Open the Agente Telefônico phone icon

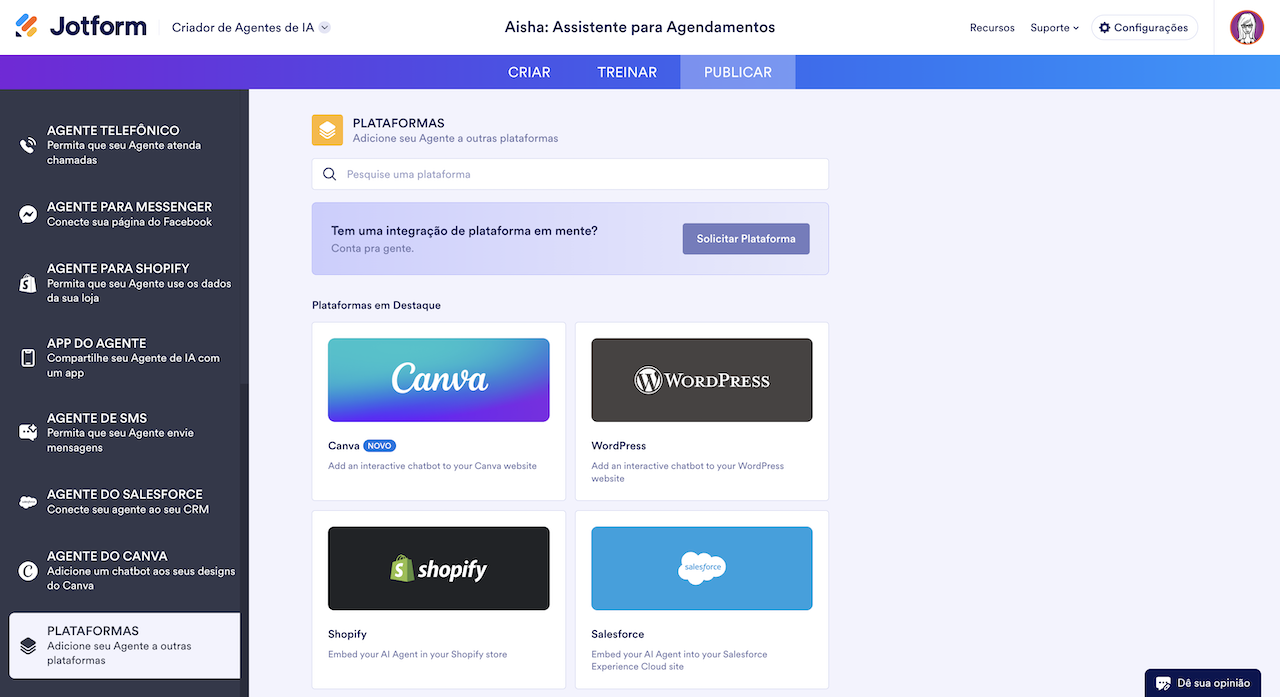(x=28, y=145)
